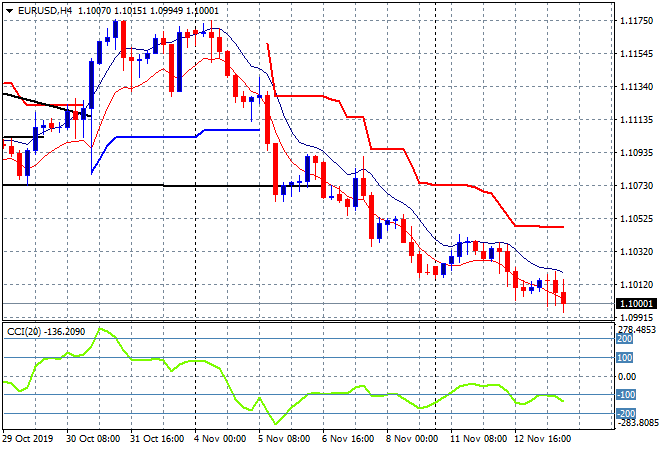Image resolution: width=660 pixels, height=450 pixels.
Task: Click the triangle arrow before EURUSD,H4
Action: [x=10, y=11]
